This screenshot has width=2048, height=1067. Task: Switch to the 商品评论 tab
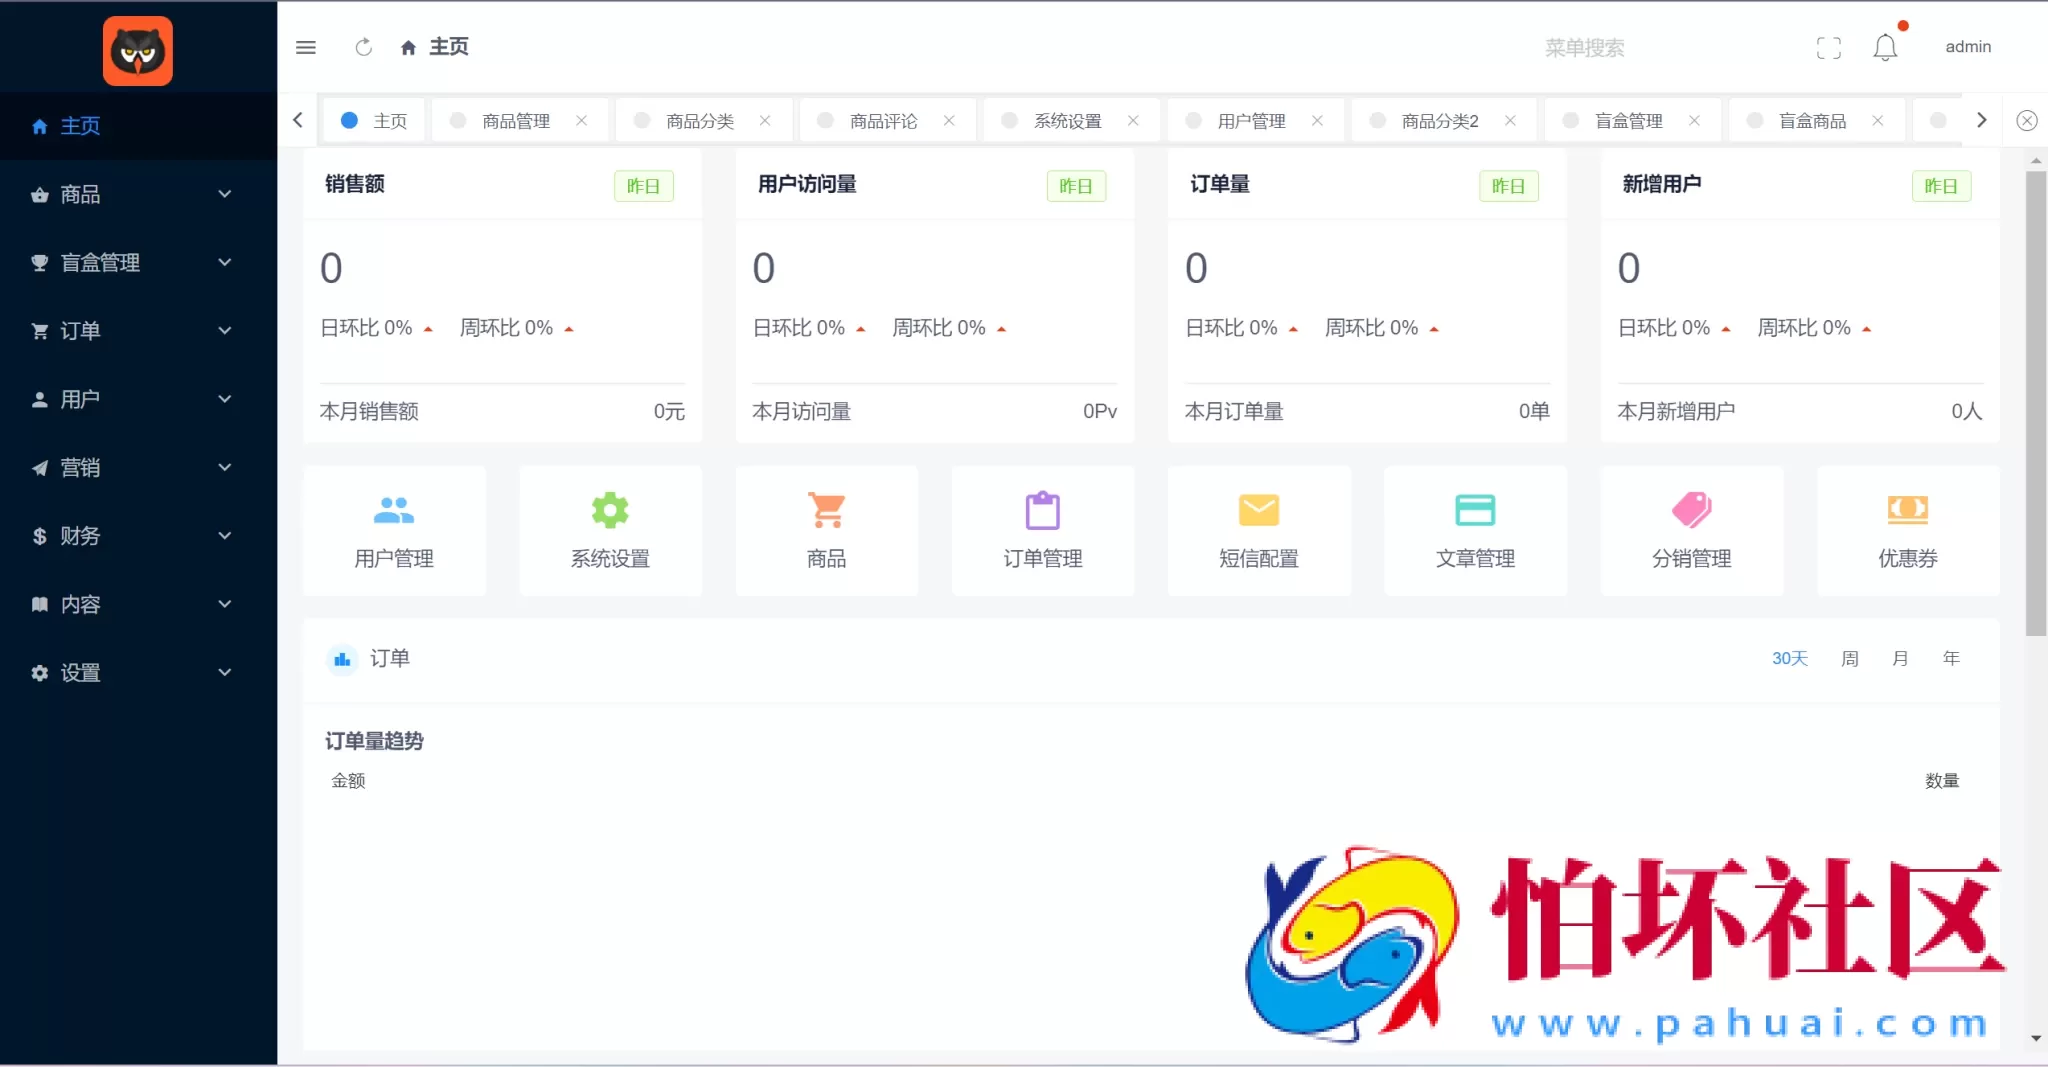click(884, 120)
